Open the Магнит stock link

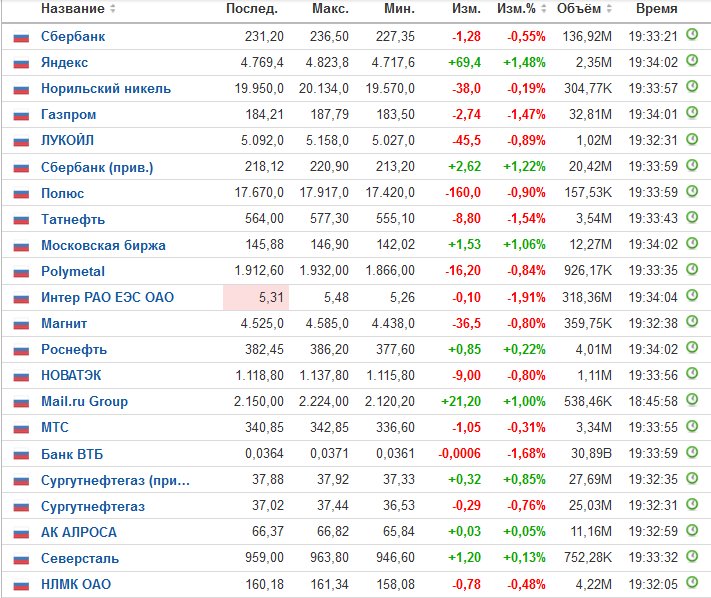[64, 324]
